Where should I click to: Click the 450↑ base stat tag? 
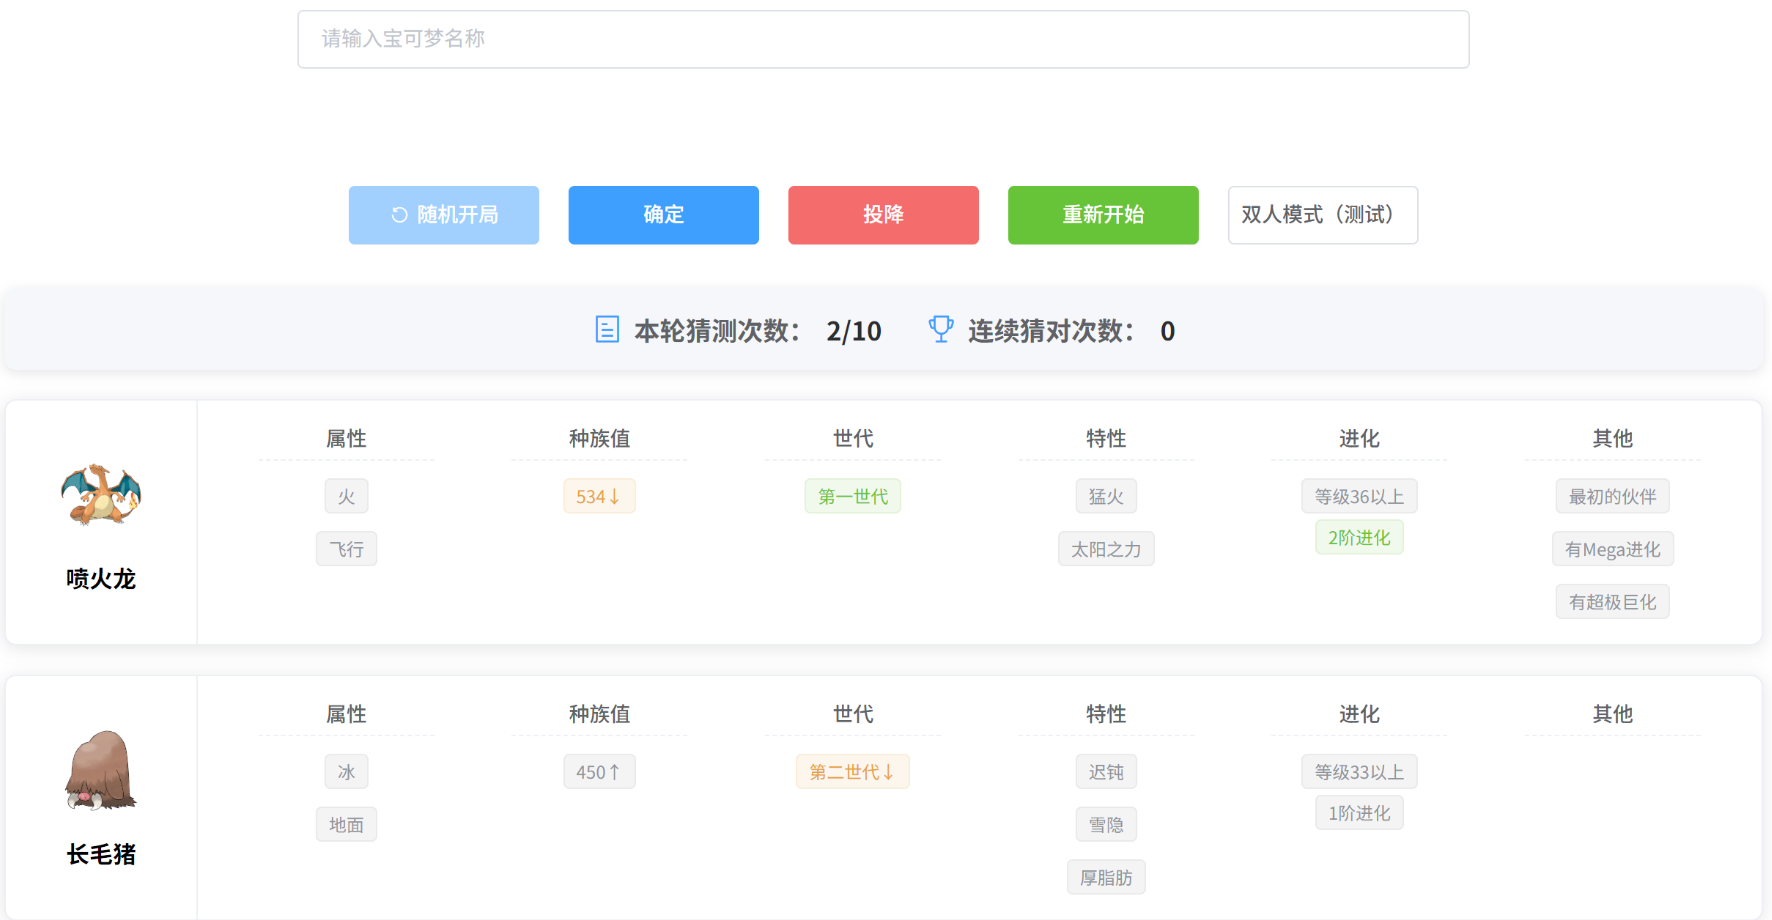599,772
